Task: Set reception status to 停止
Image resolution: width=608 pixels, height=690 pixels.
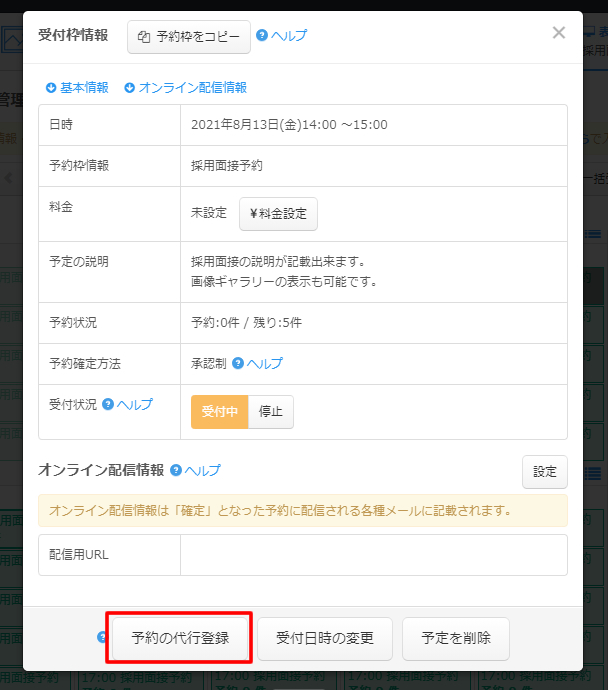Action: coord(271,412)
